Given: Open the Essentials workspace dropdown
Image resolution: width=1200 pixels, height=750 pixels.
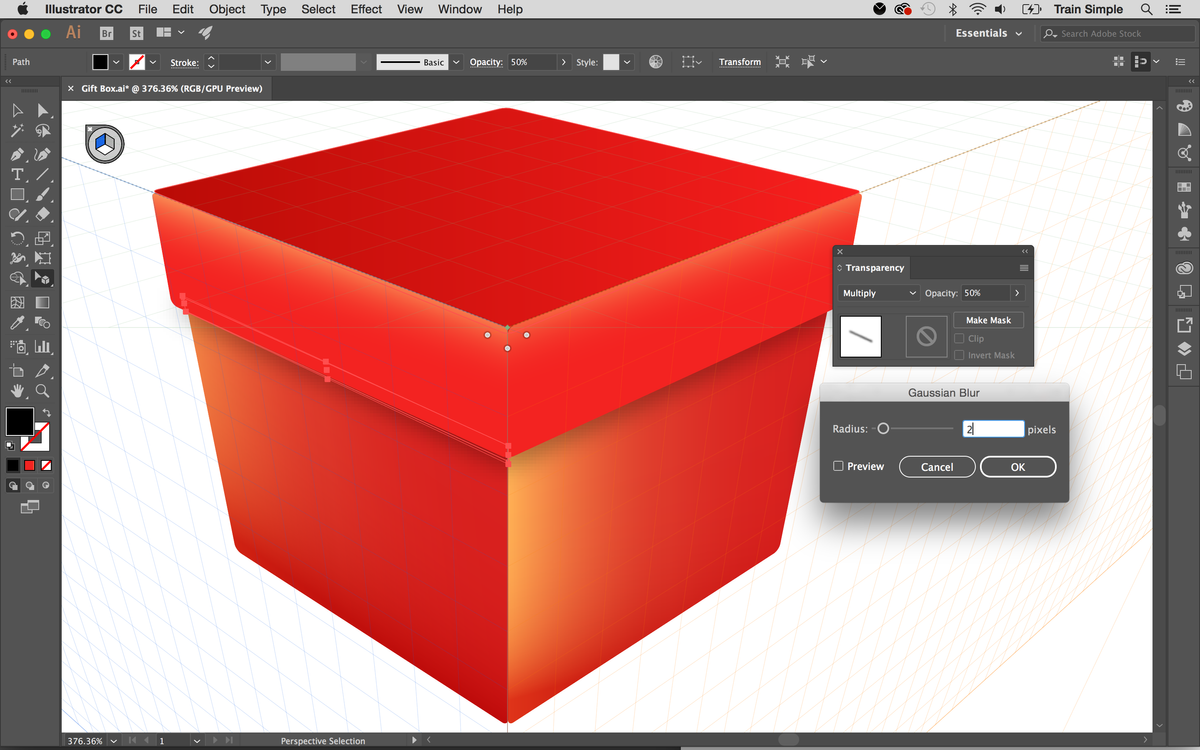Looking at the screenshot, I should [x=986, y=32].
